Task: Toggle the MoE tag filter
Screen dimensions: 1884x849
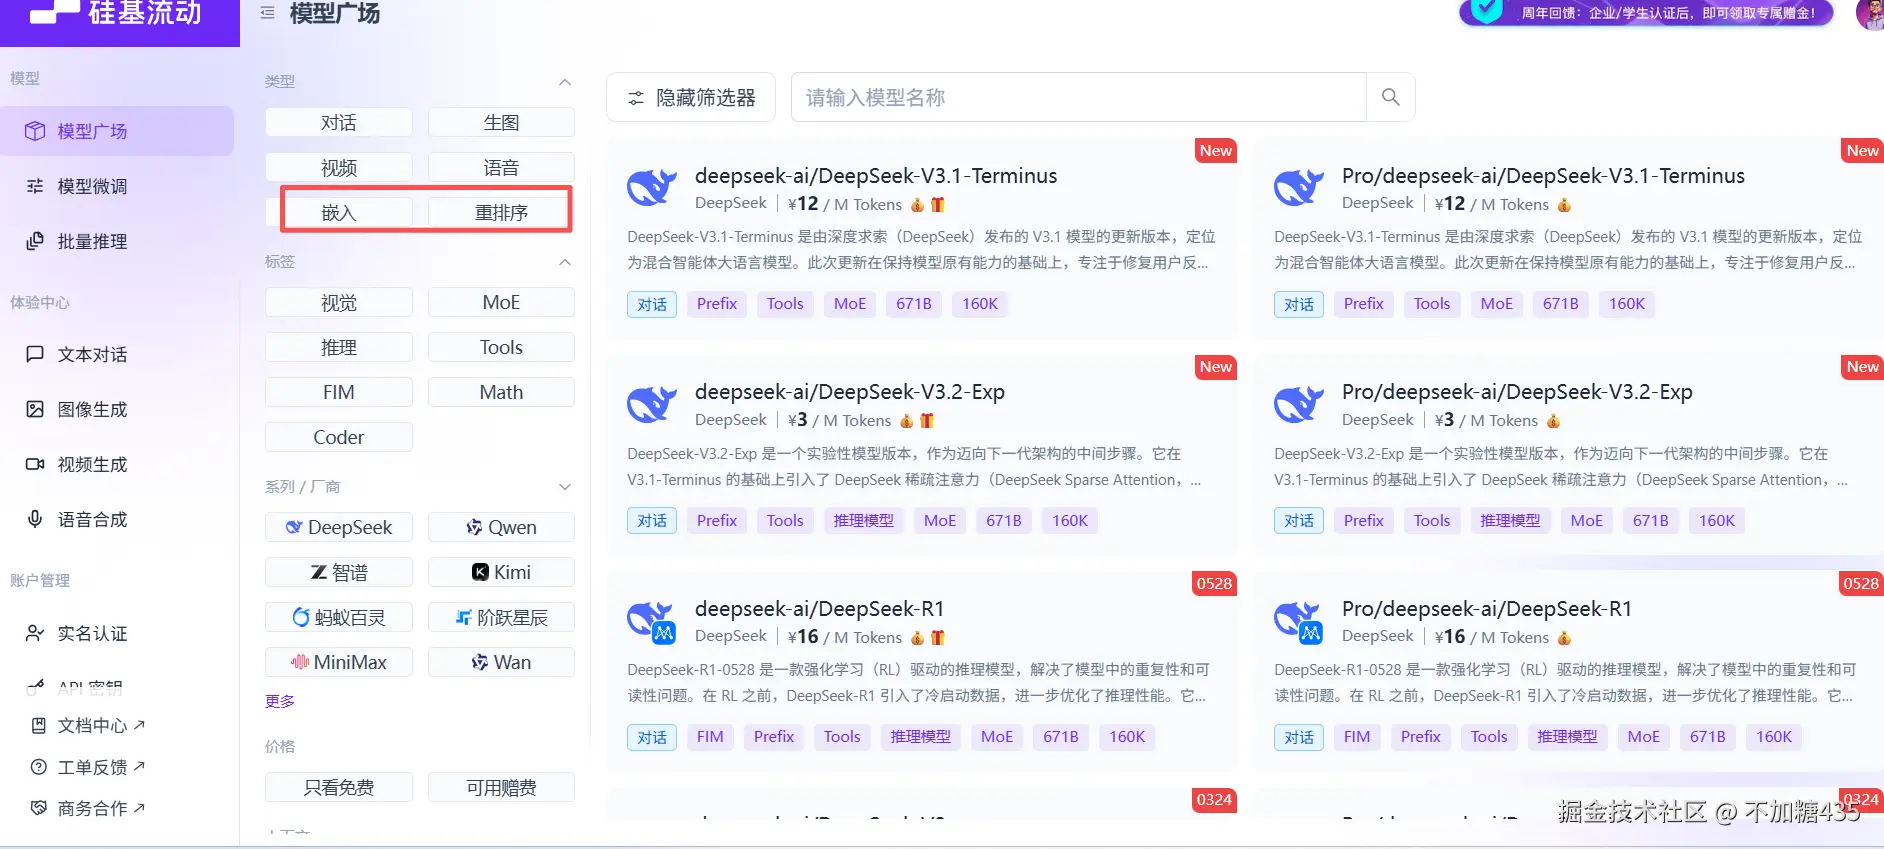Action: pos(501,302)
